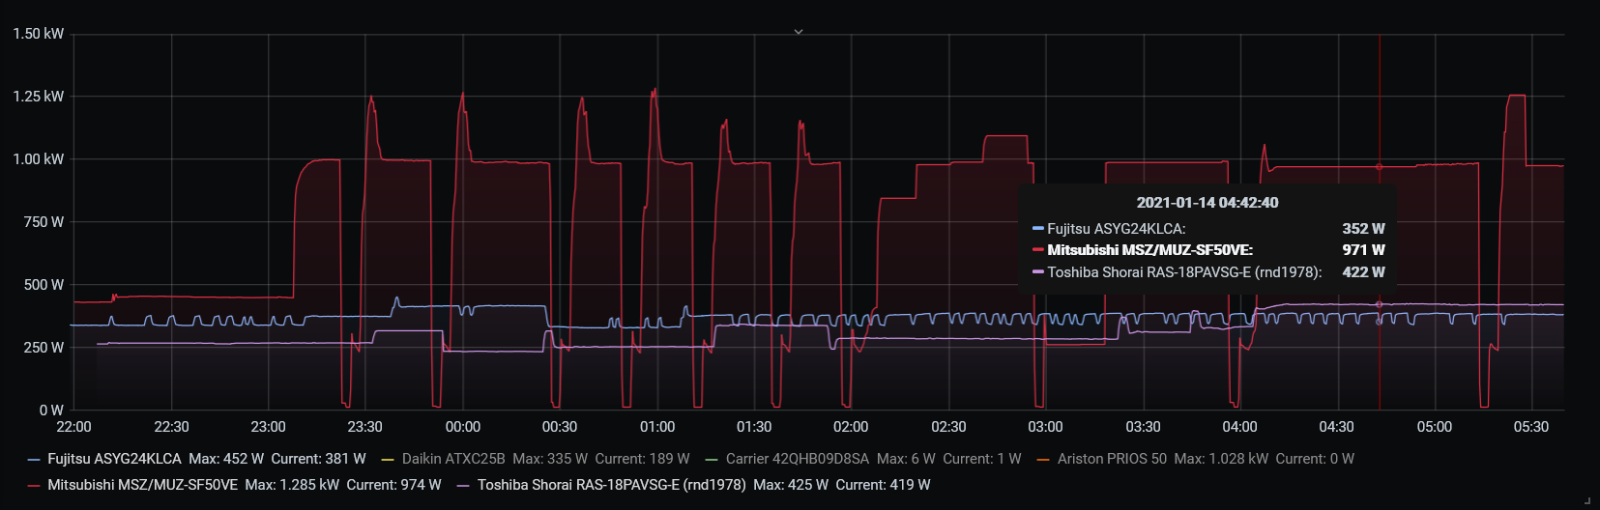The width and height of the screenshot is (1600, 510).
Task: Click the tooltip Fujitsu ASYG24KLCA row label
Action: pyautogui.click(x=1116, y=229)
